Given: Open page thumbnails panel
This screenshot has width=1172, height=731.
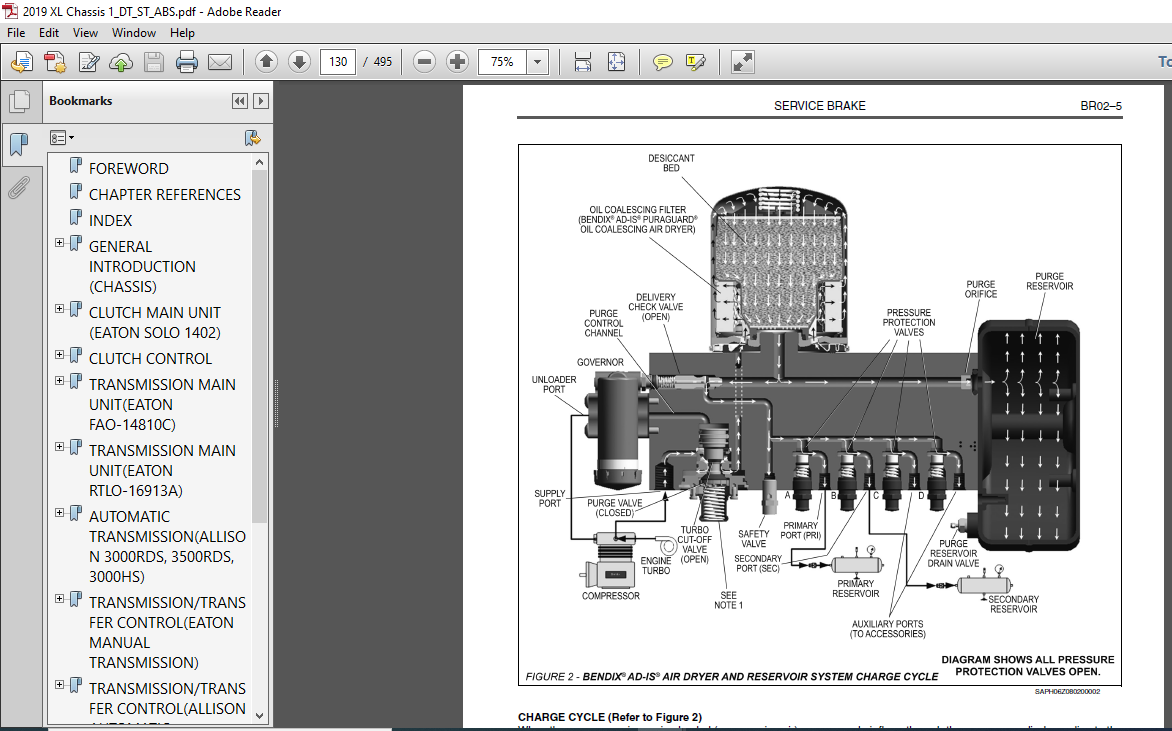Looking at the screenshot, I should (x=20, y=102).
